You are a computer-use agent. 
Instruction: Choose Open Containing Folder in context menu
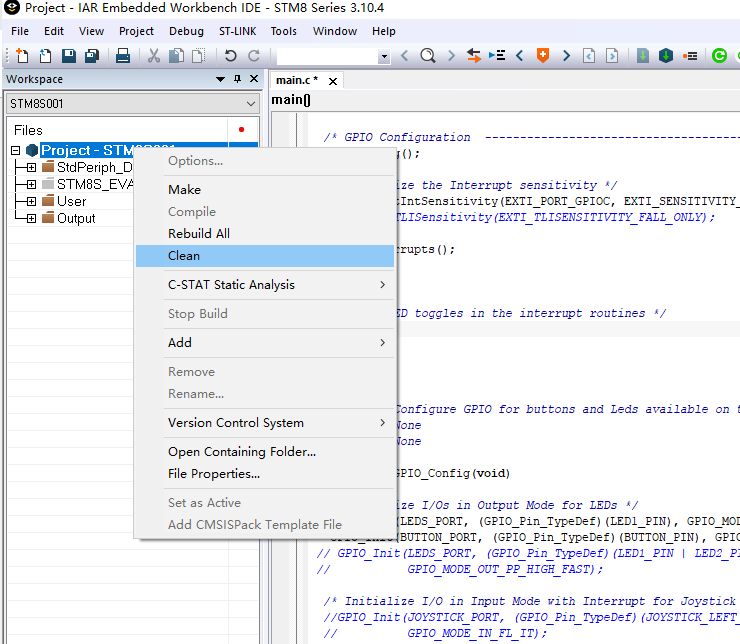tap(265, 452)
